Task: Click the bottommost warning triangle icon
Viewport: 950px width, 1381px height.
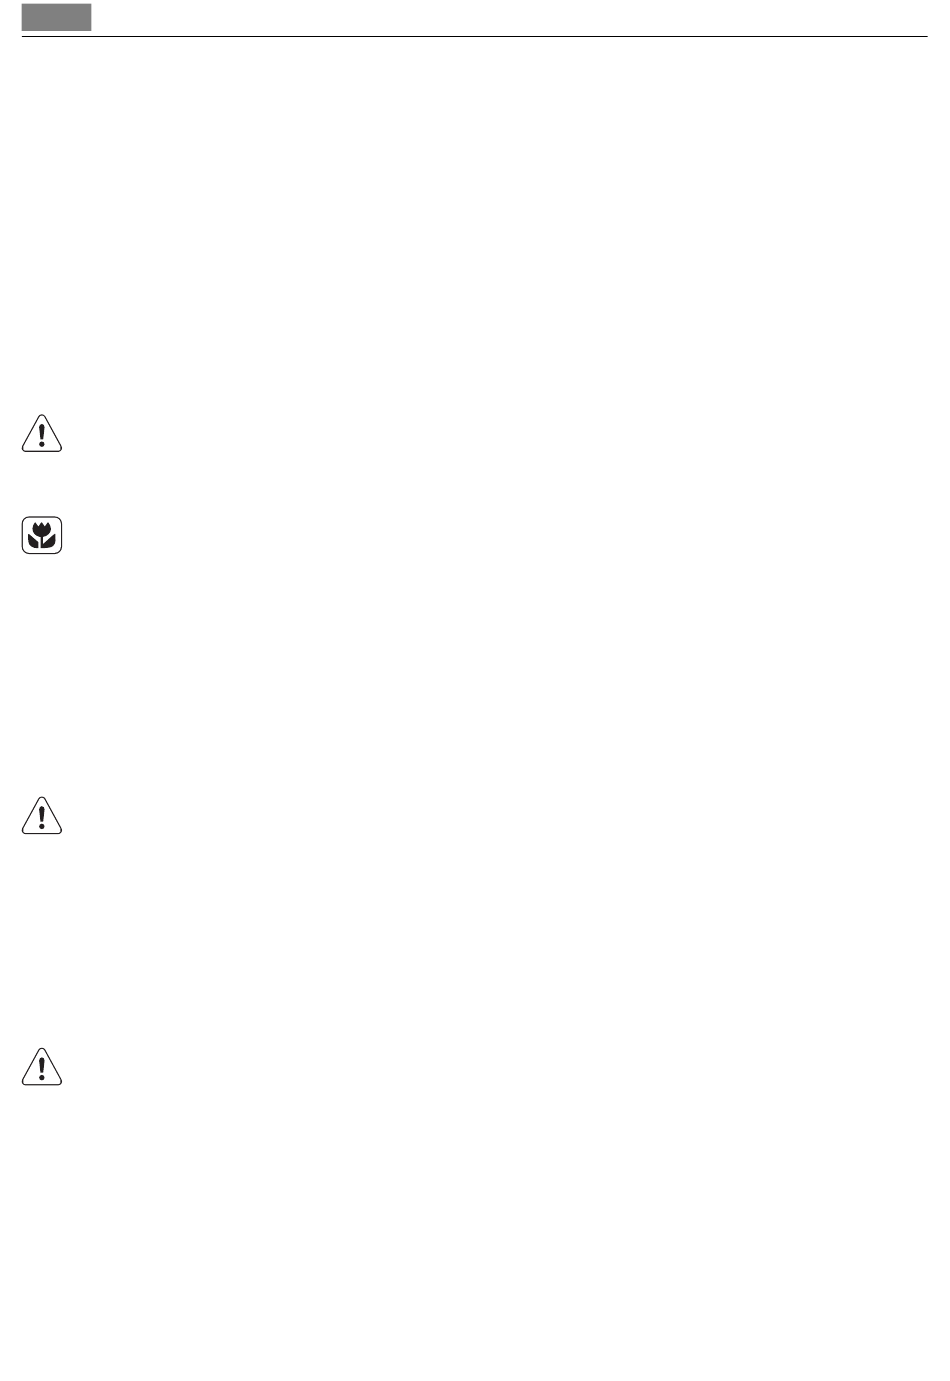Action: click(x=42, y=1066)
